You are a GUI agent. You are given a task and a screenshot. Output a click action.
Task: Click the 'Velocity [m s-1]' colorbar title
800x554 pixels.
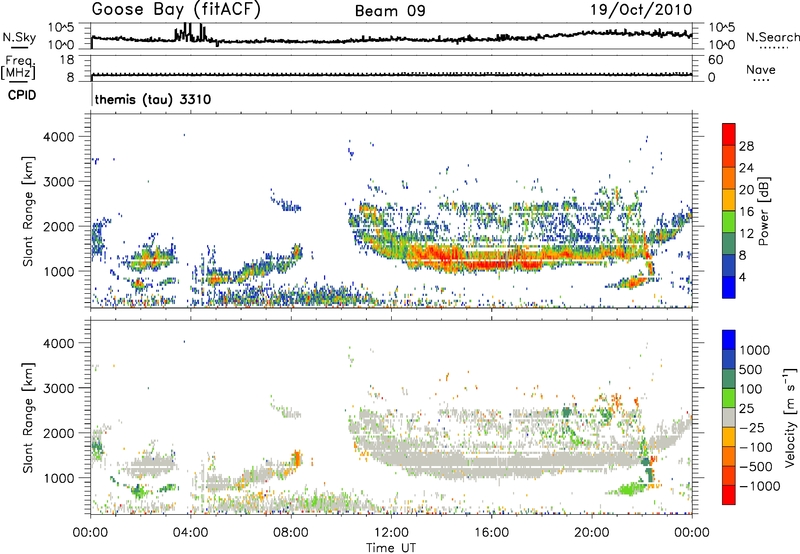[791, 417]
